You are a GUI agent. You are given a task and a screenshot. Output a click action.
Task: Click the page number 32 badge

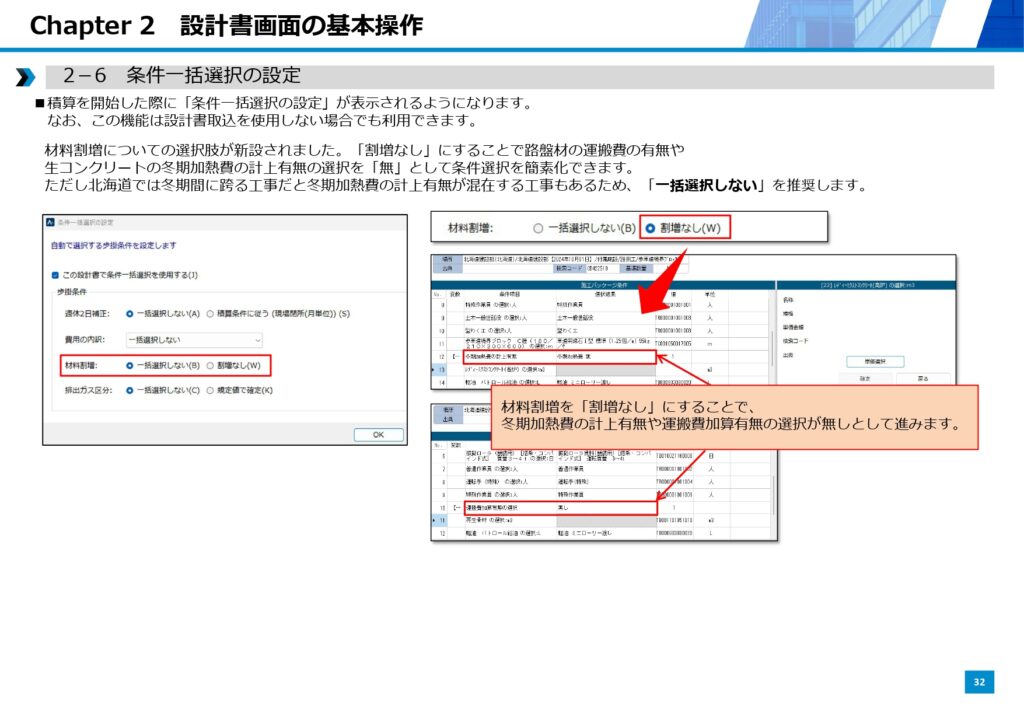point(979,682)
